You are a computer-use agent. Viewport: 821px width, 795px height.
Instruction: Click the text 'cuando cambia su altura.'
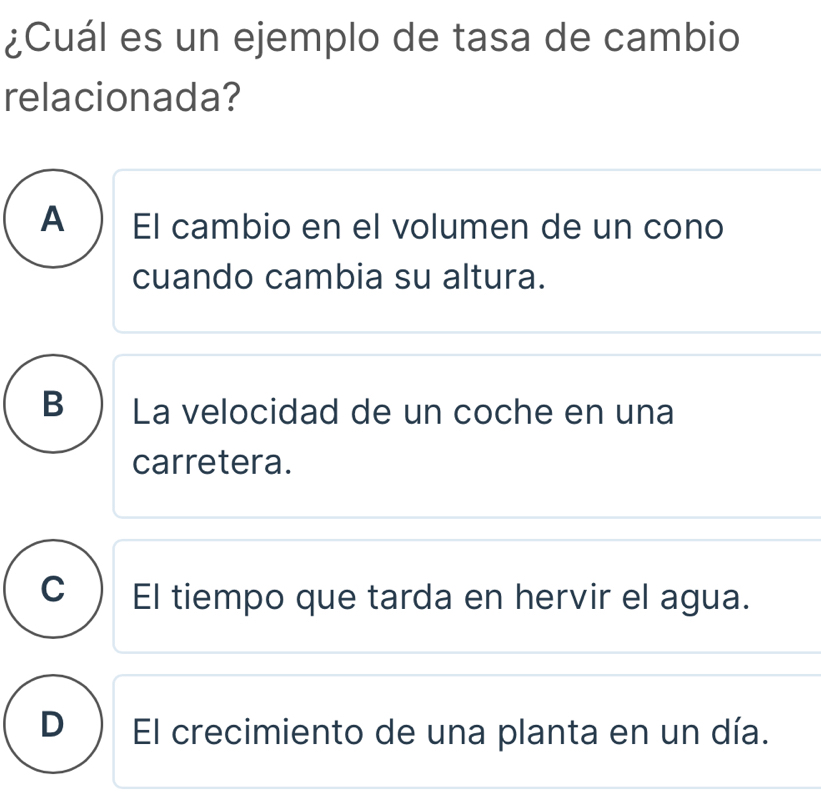(x=339, y=277)
